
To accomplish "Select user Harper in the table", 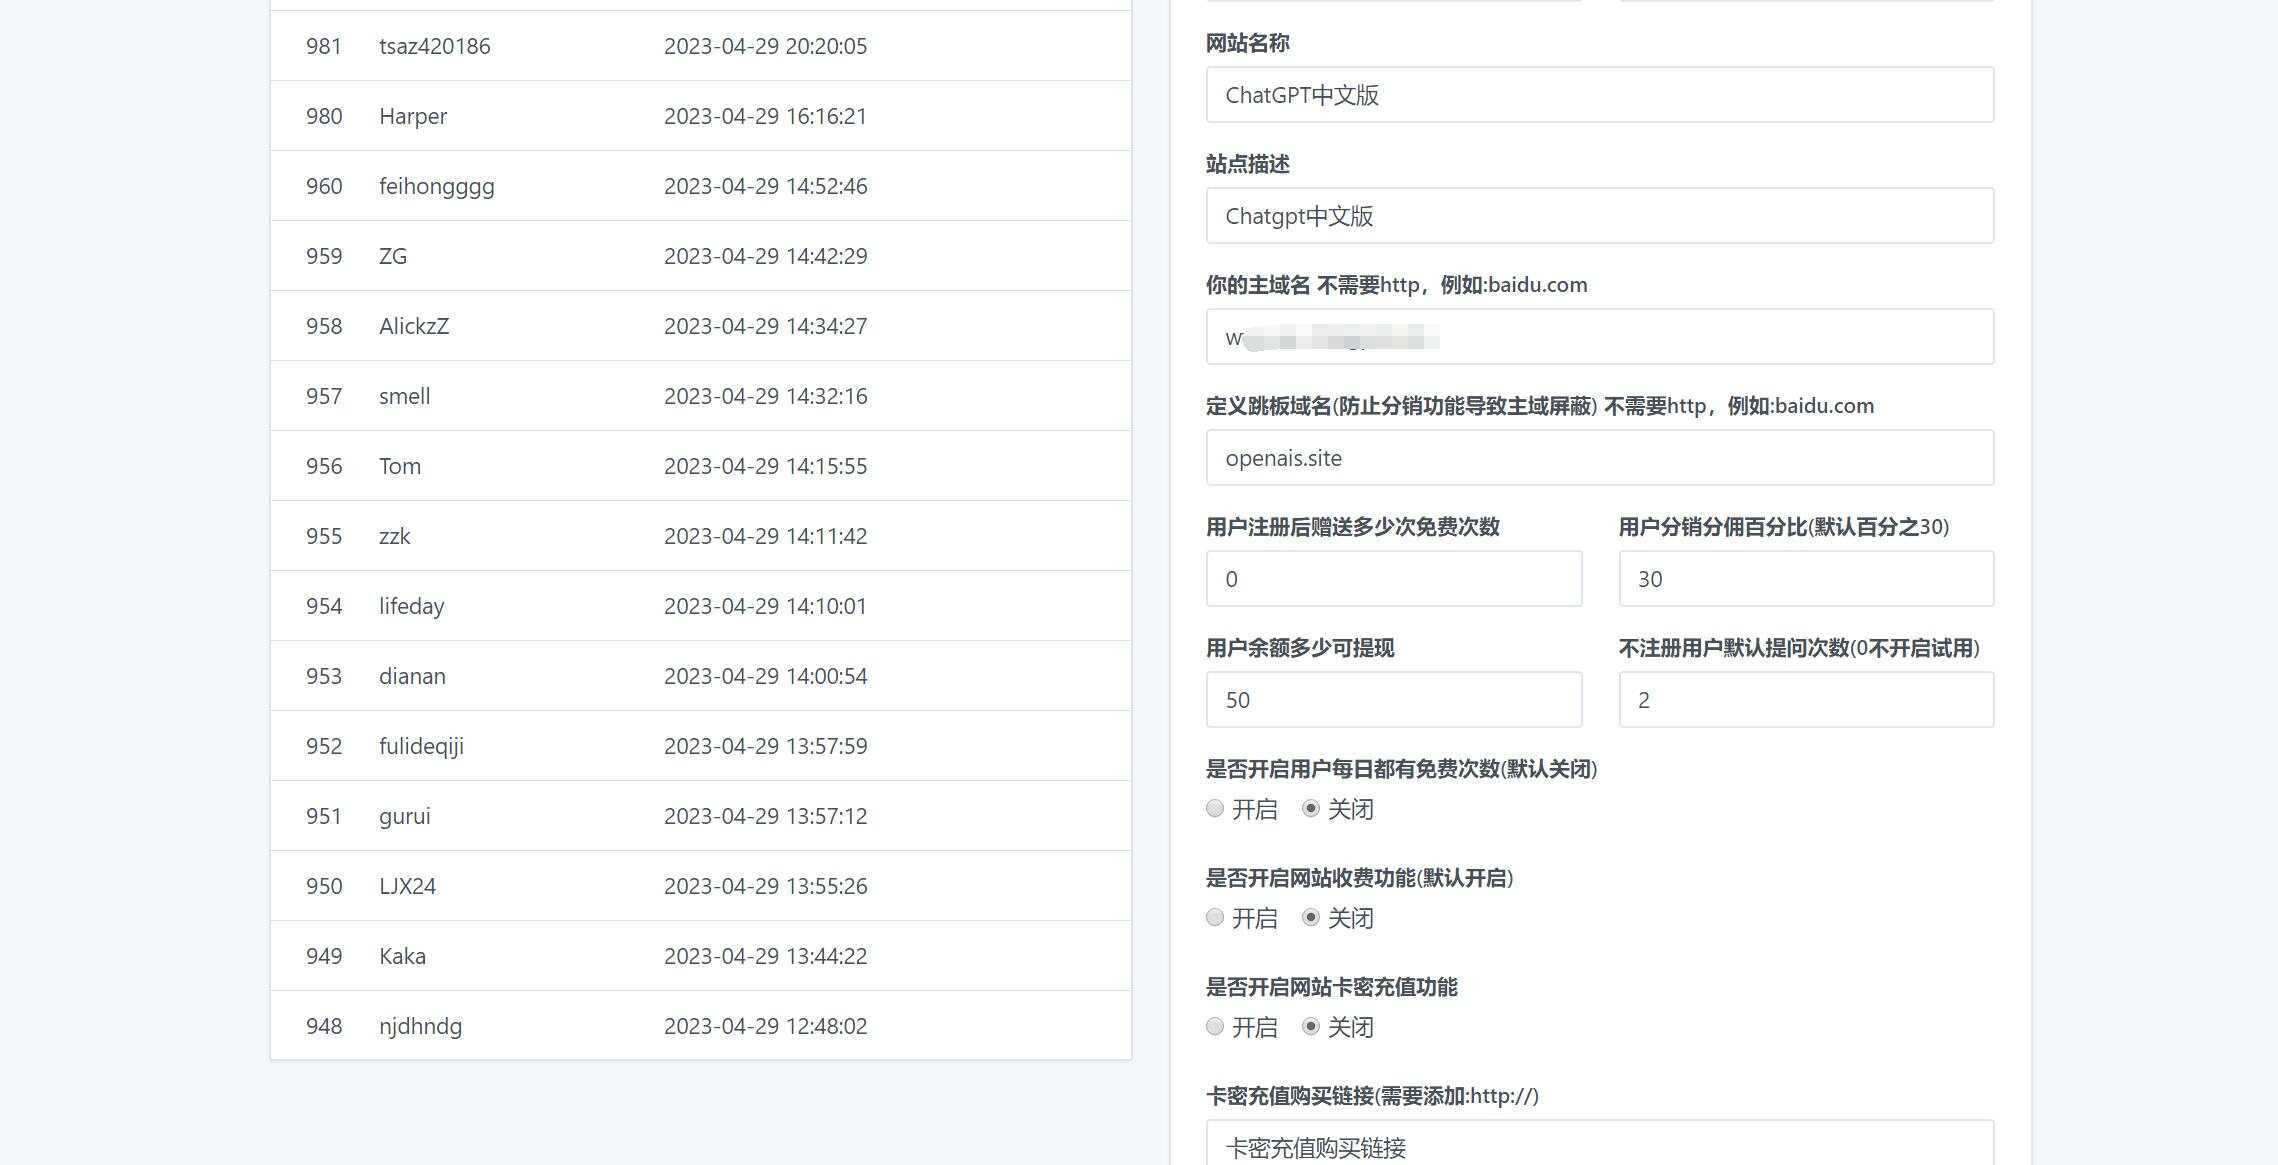I will tap(700, 116).
